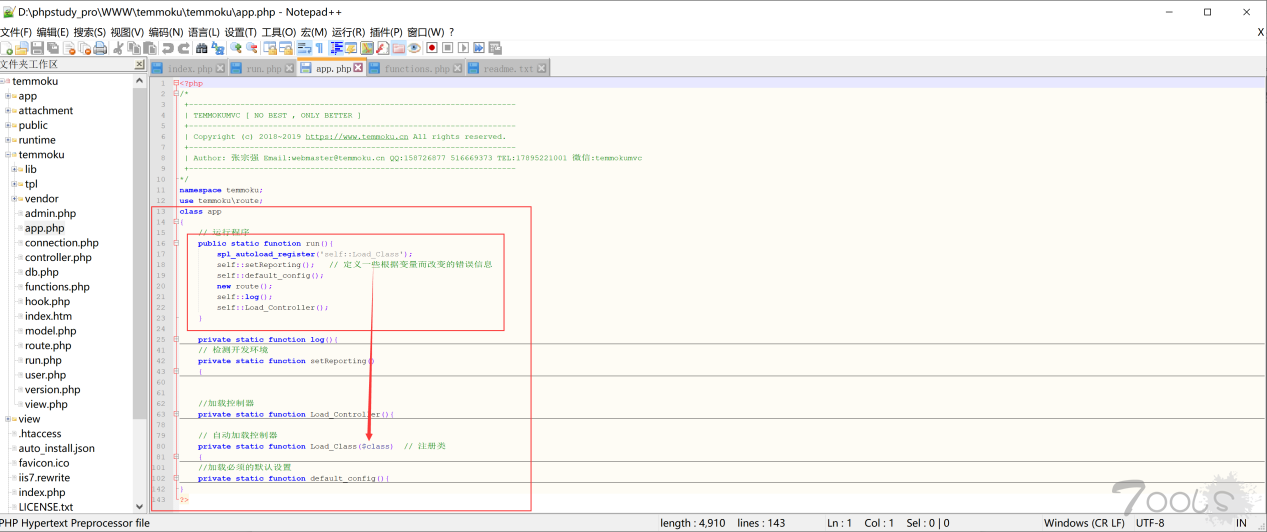Screen dimensions: 1267x532
Task: Open the https://www.temmoku.cn link in code
Action: pos(357,137)
